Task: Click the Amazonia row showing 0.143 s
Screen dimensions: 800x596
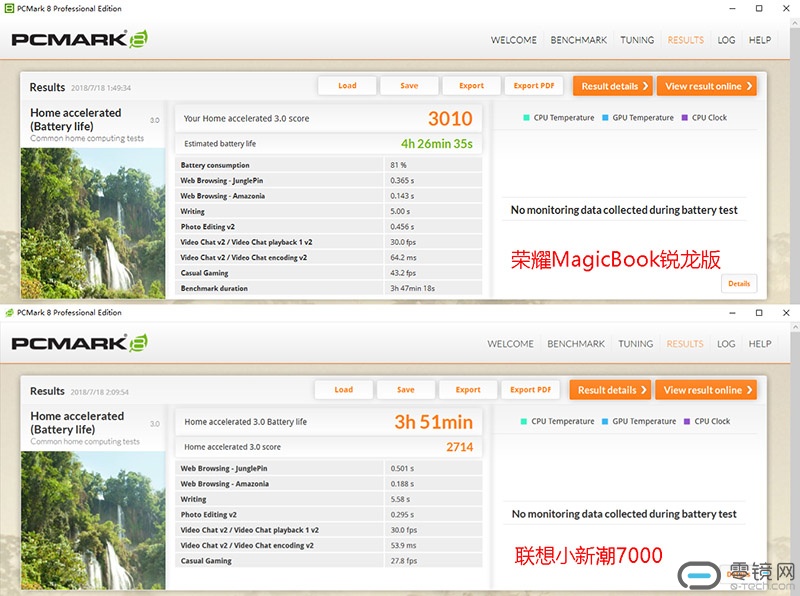Action: click(329, 195)
